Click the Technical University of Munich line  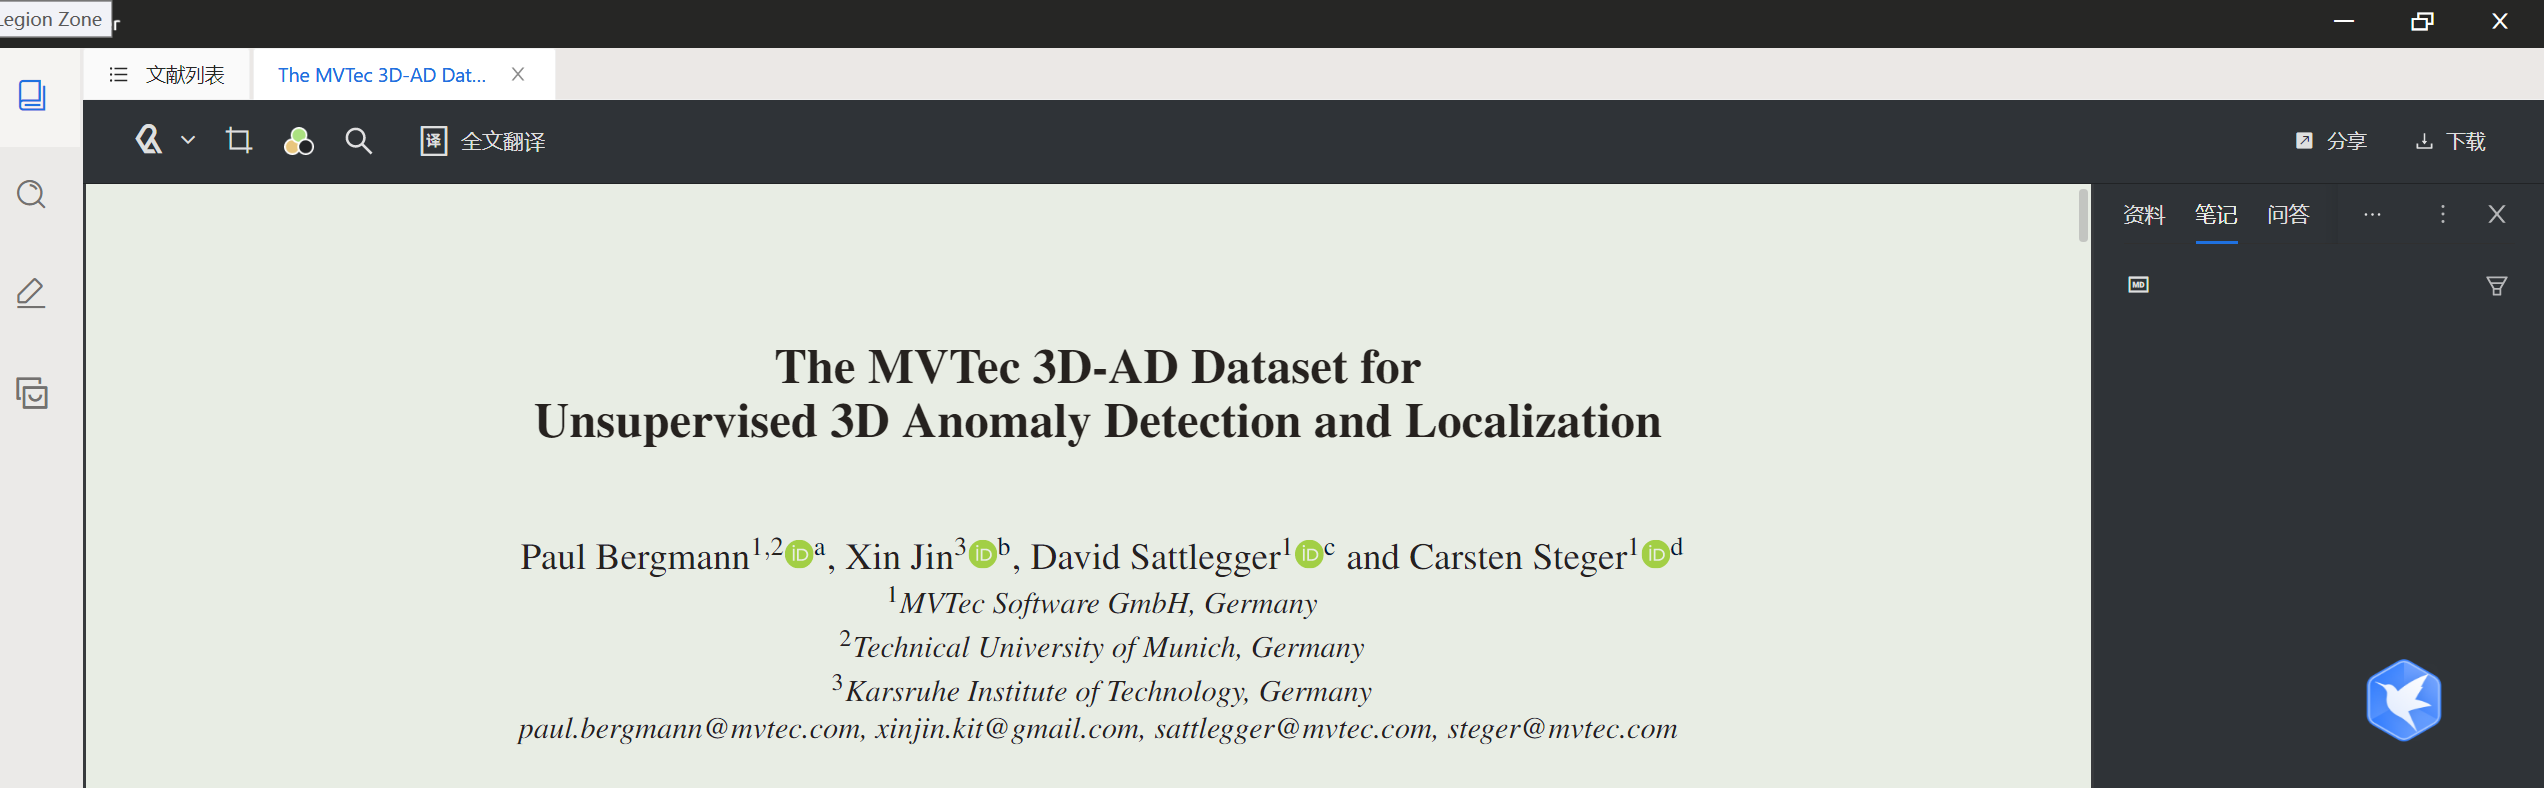click(1102, 646)
